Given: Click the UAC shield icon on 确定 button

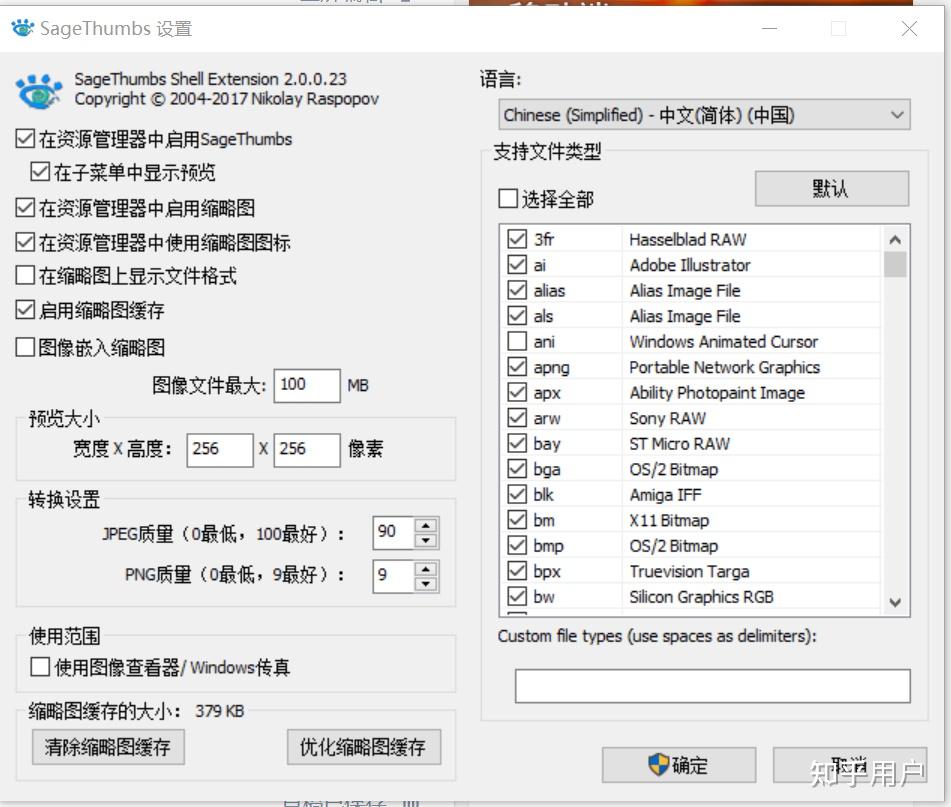Looking at the screenshot, I should (655, 764).
